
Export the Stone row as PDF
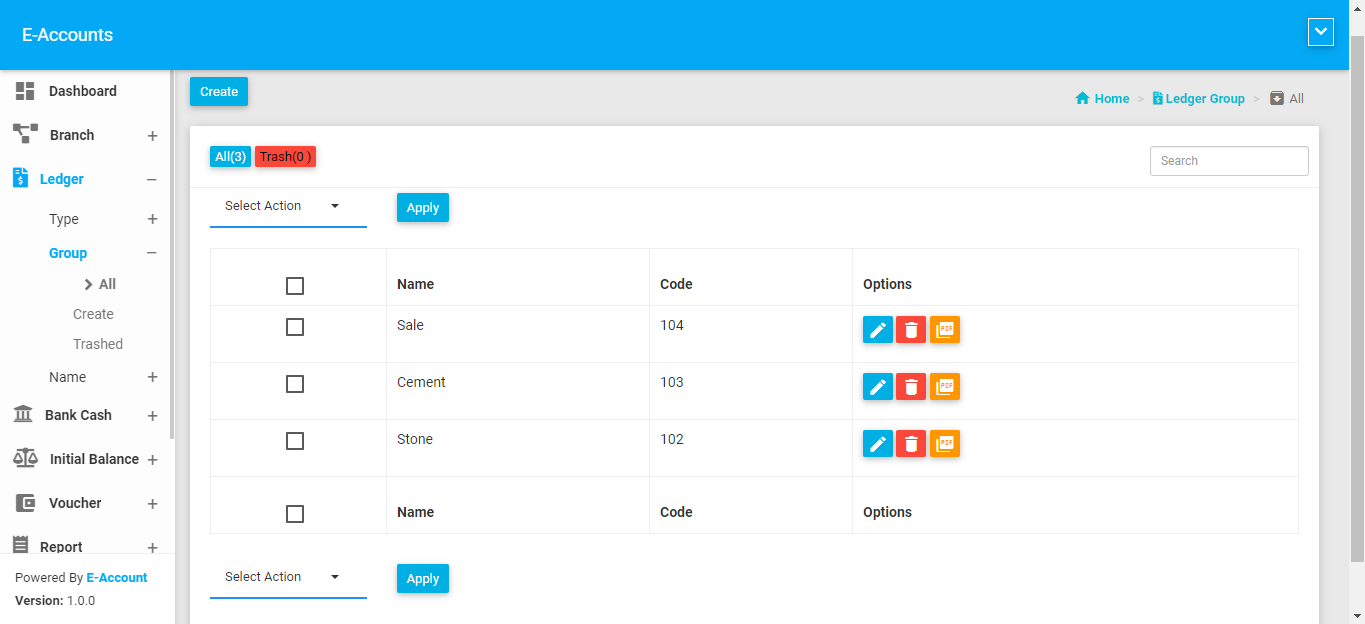944,444
